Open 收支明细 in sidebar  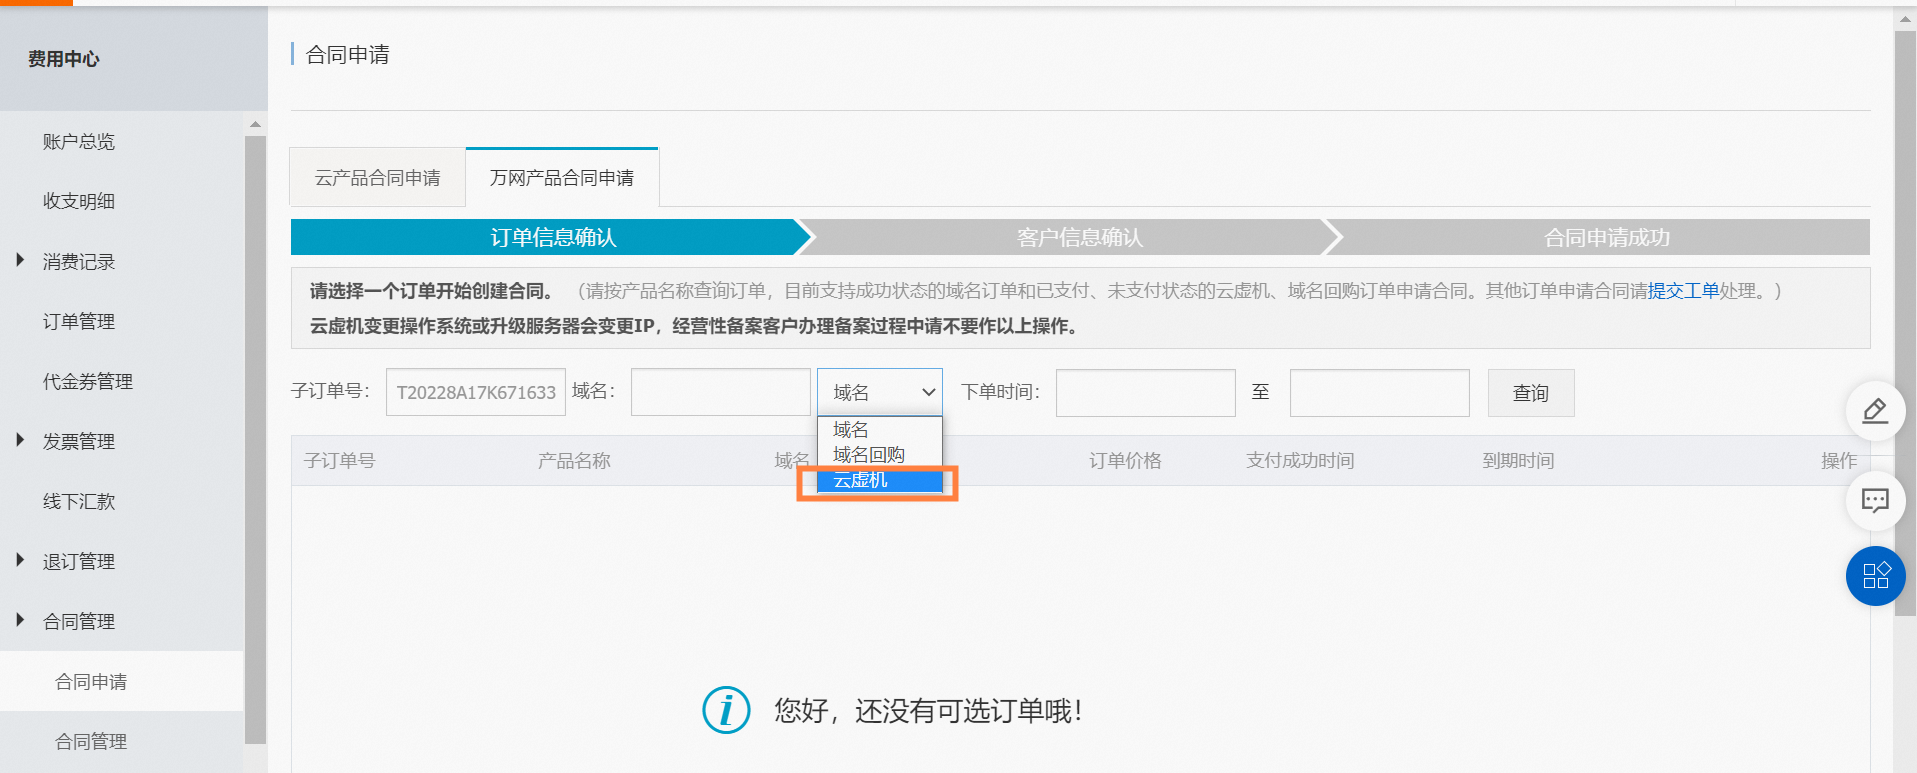79,201
